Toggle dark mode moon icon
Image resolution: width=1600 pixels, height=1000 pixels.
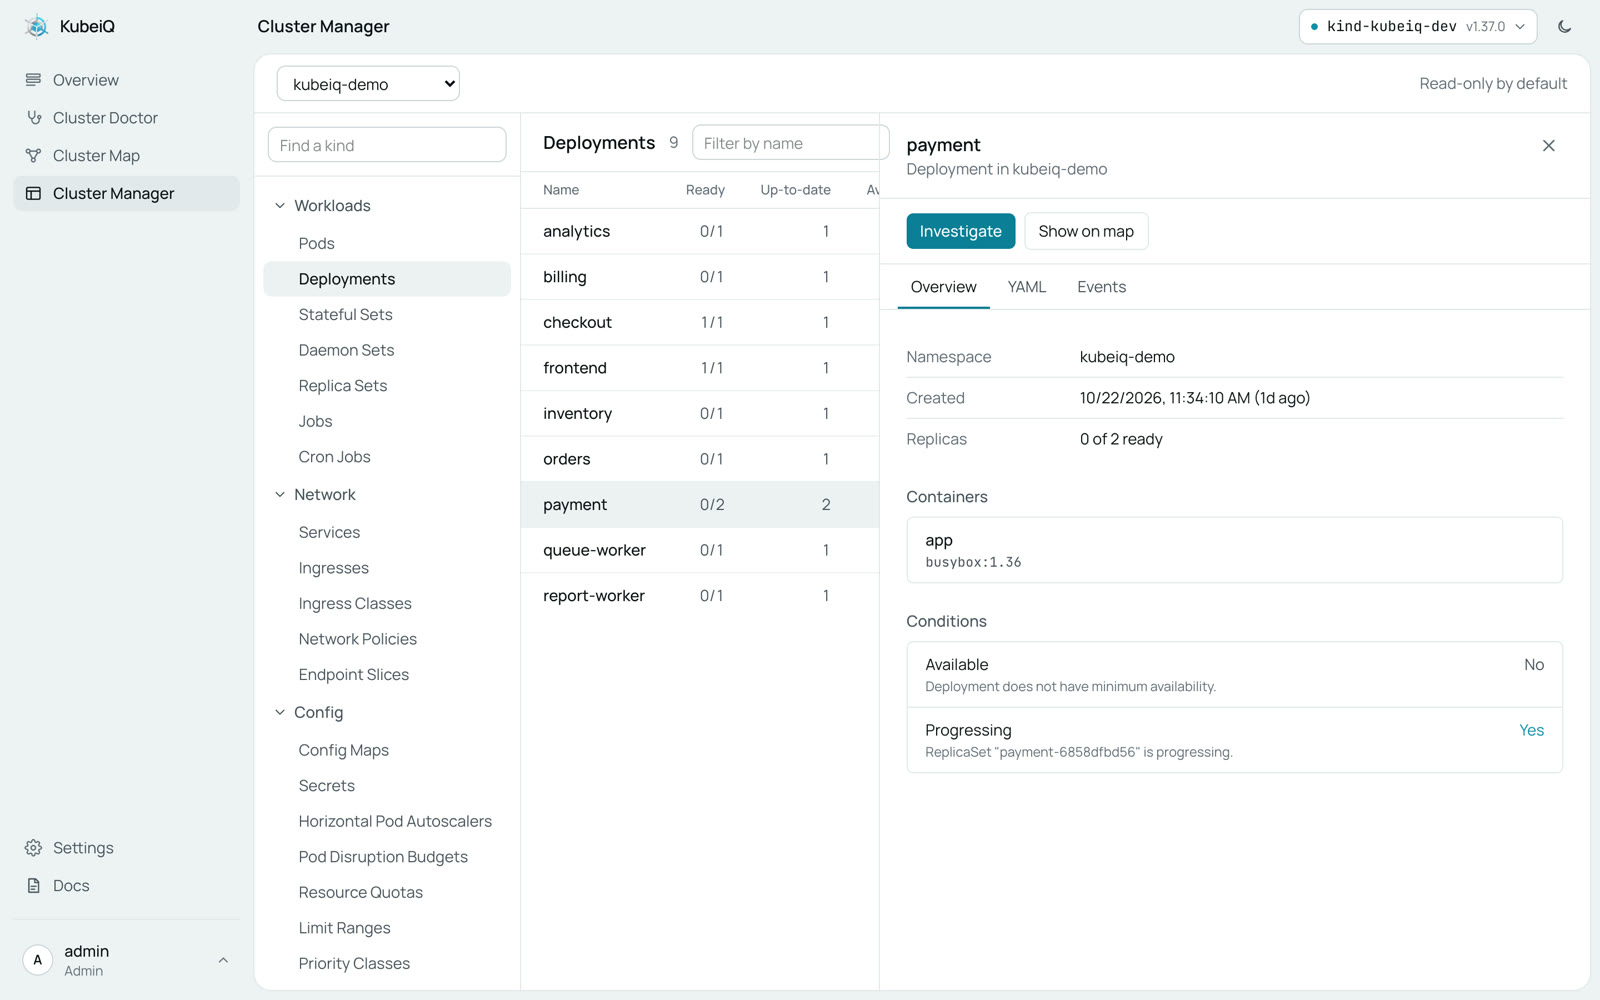click(x=1565, y=27)
